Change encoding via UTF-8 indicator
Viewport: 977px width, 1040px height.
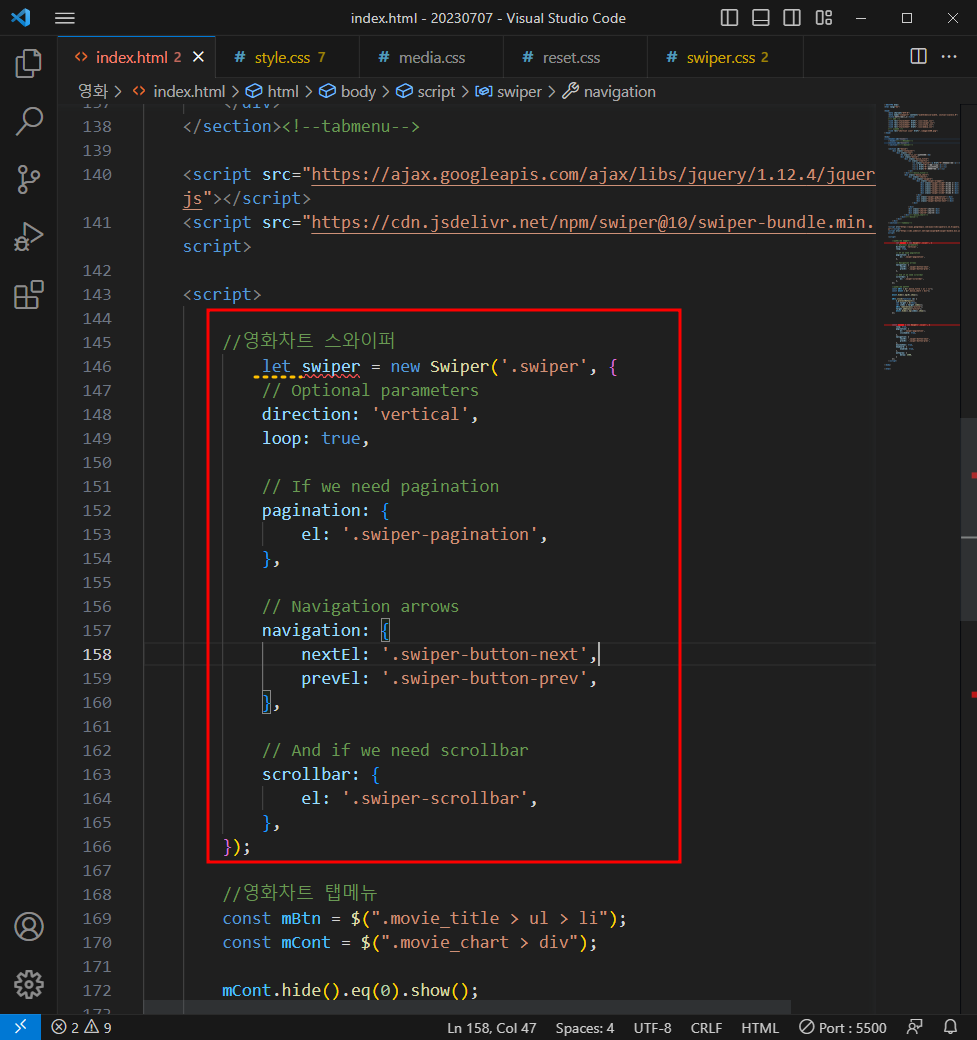point(652,1027)
